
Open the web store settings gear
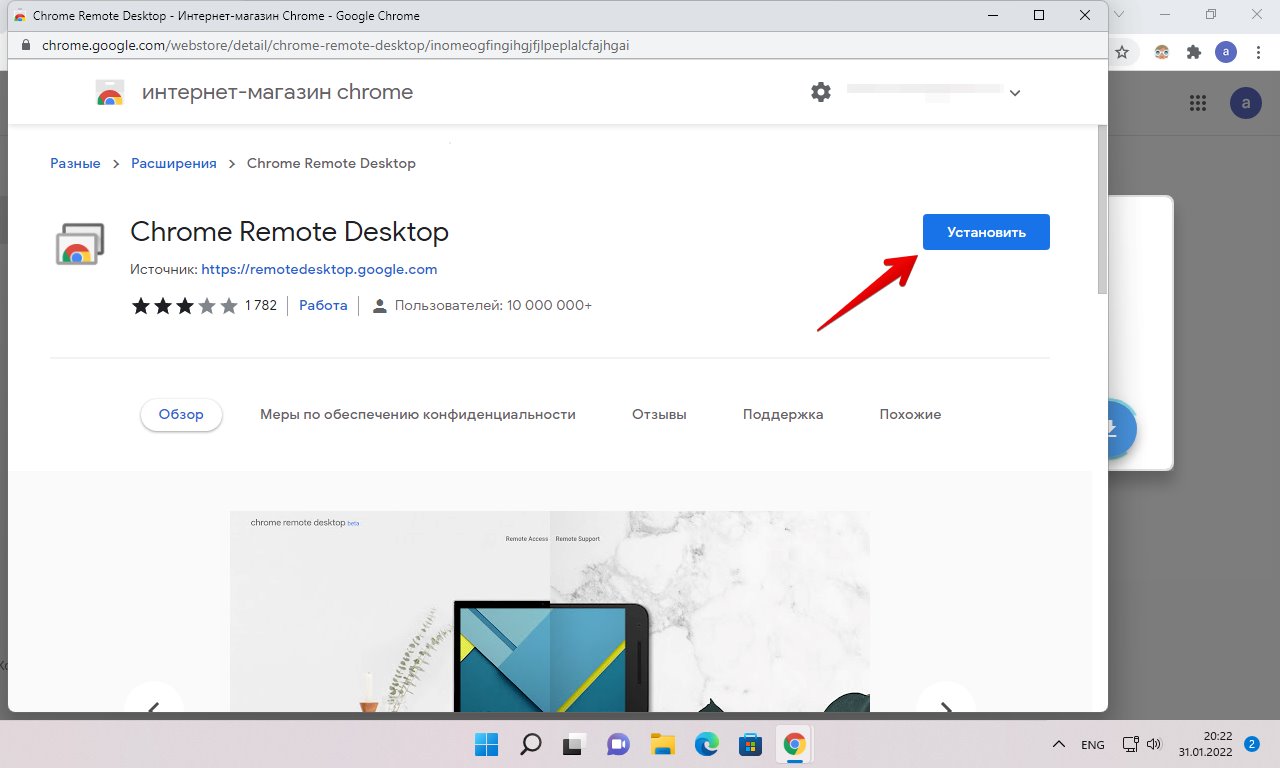821,92
